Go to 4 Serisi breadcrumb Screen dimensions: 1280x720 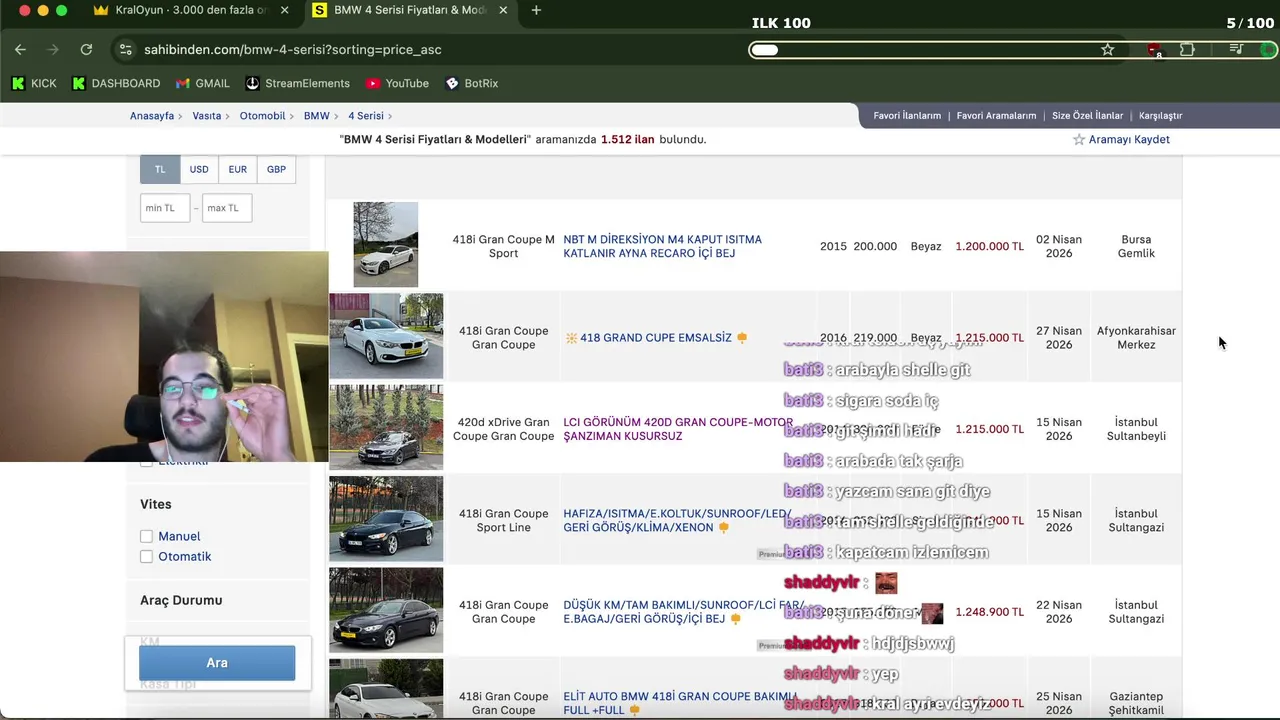click(366, 116)
